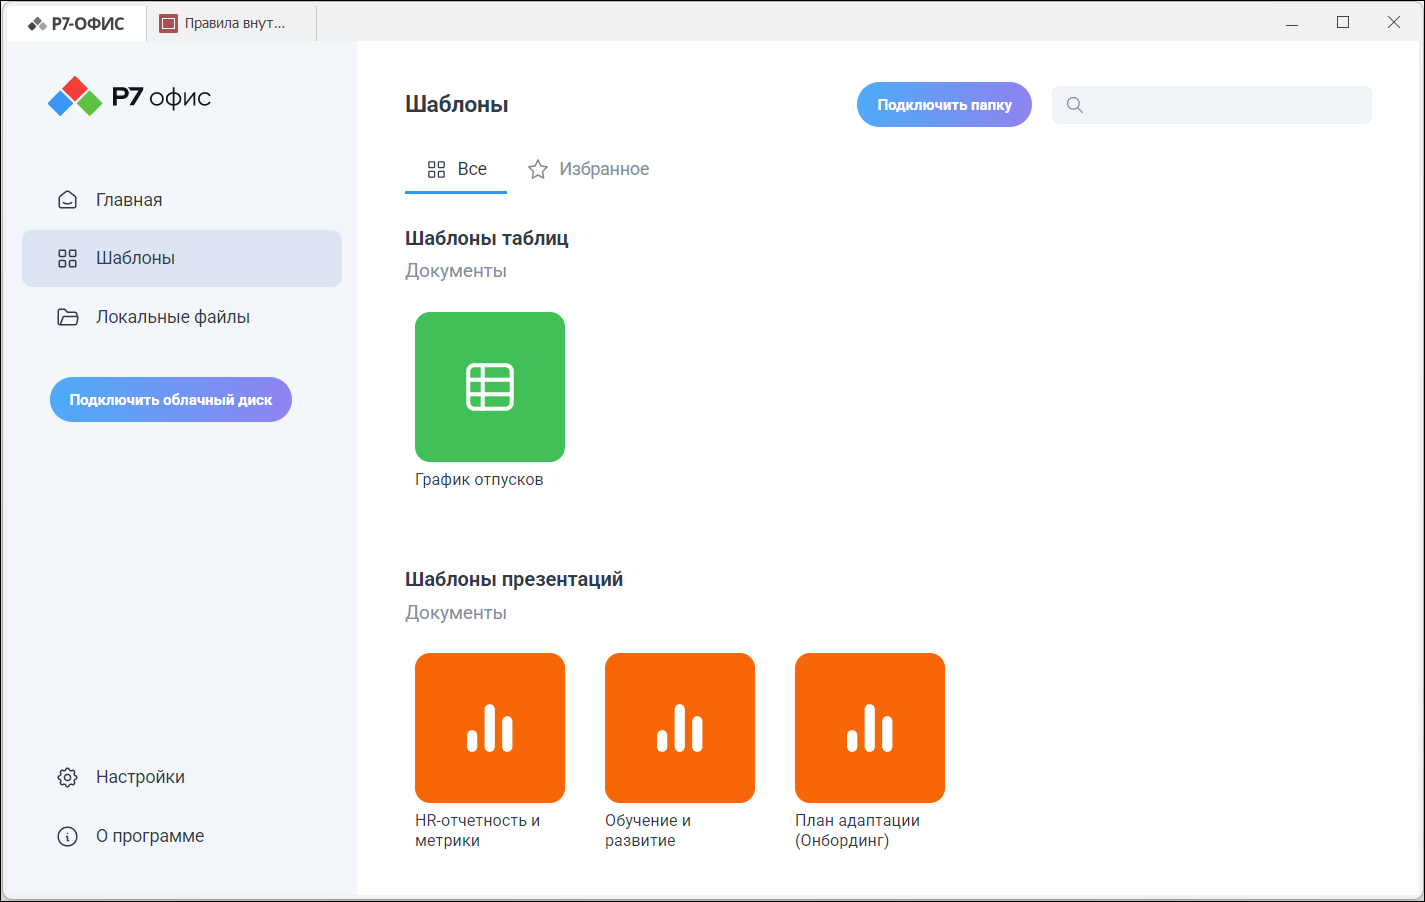Viewport: 1425px width, 902px height.
Task: Click the HR-отчетность и метрики caption
Action: [478, 831]
